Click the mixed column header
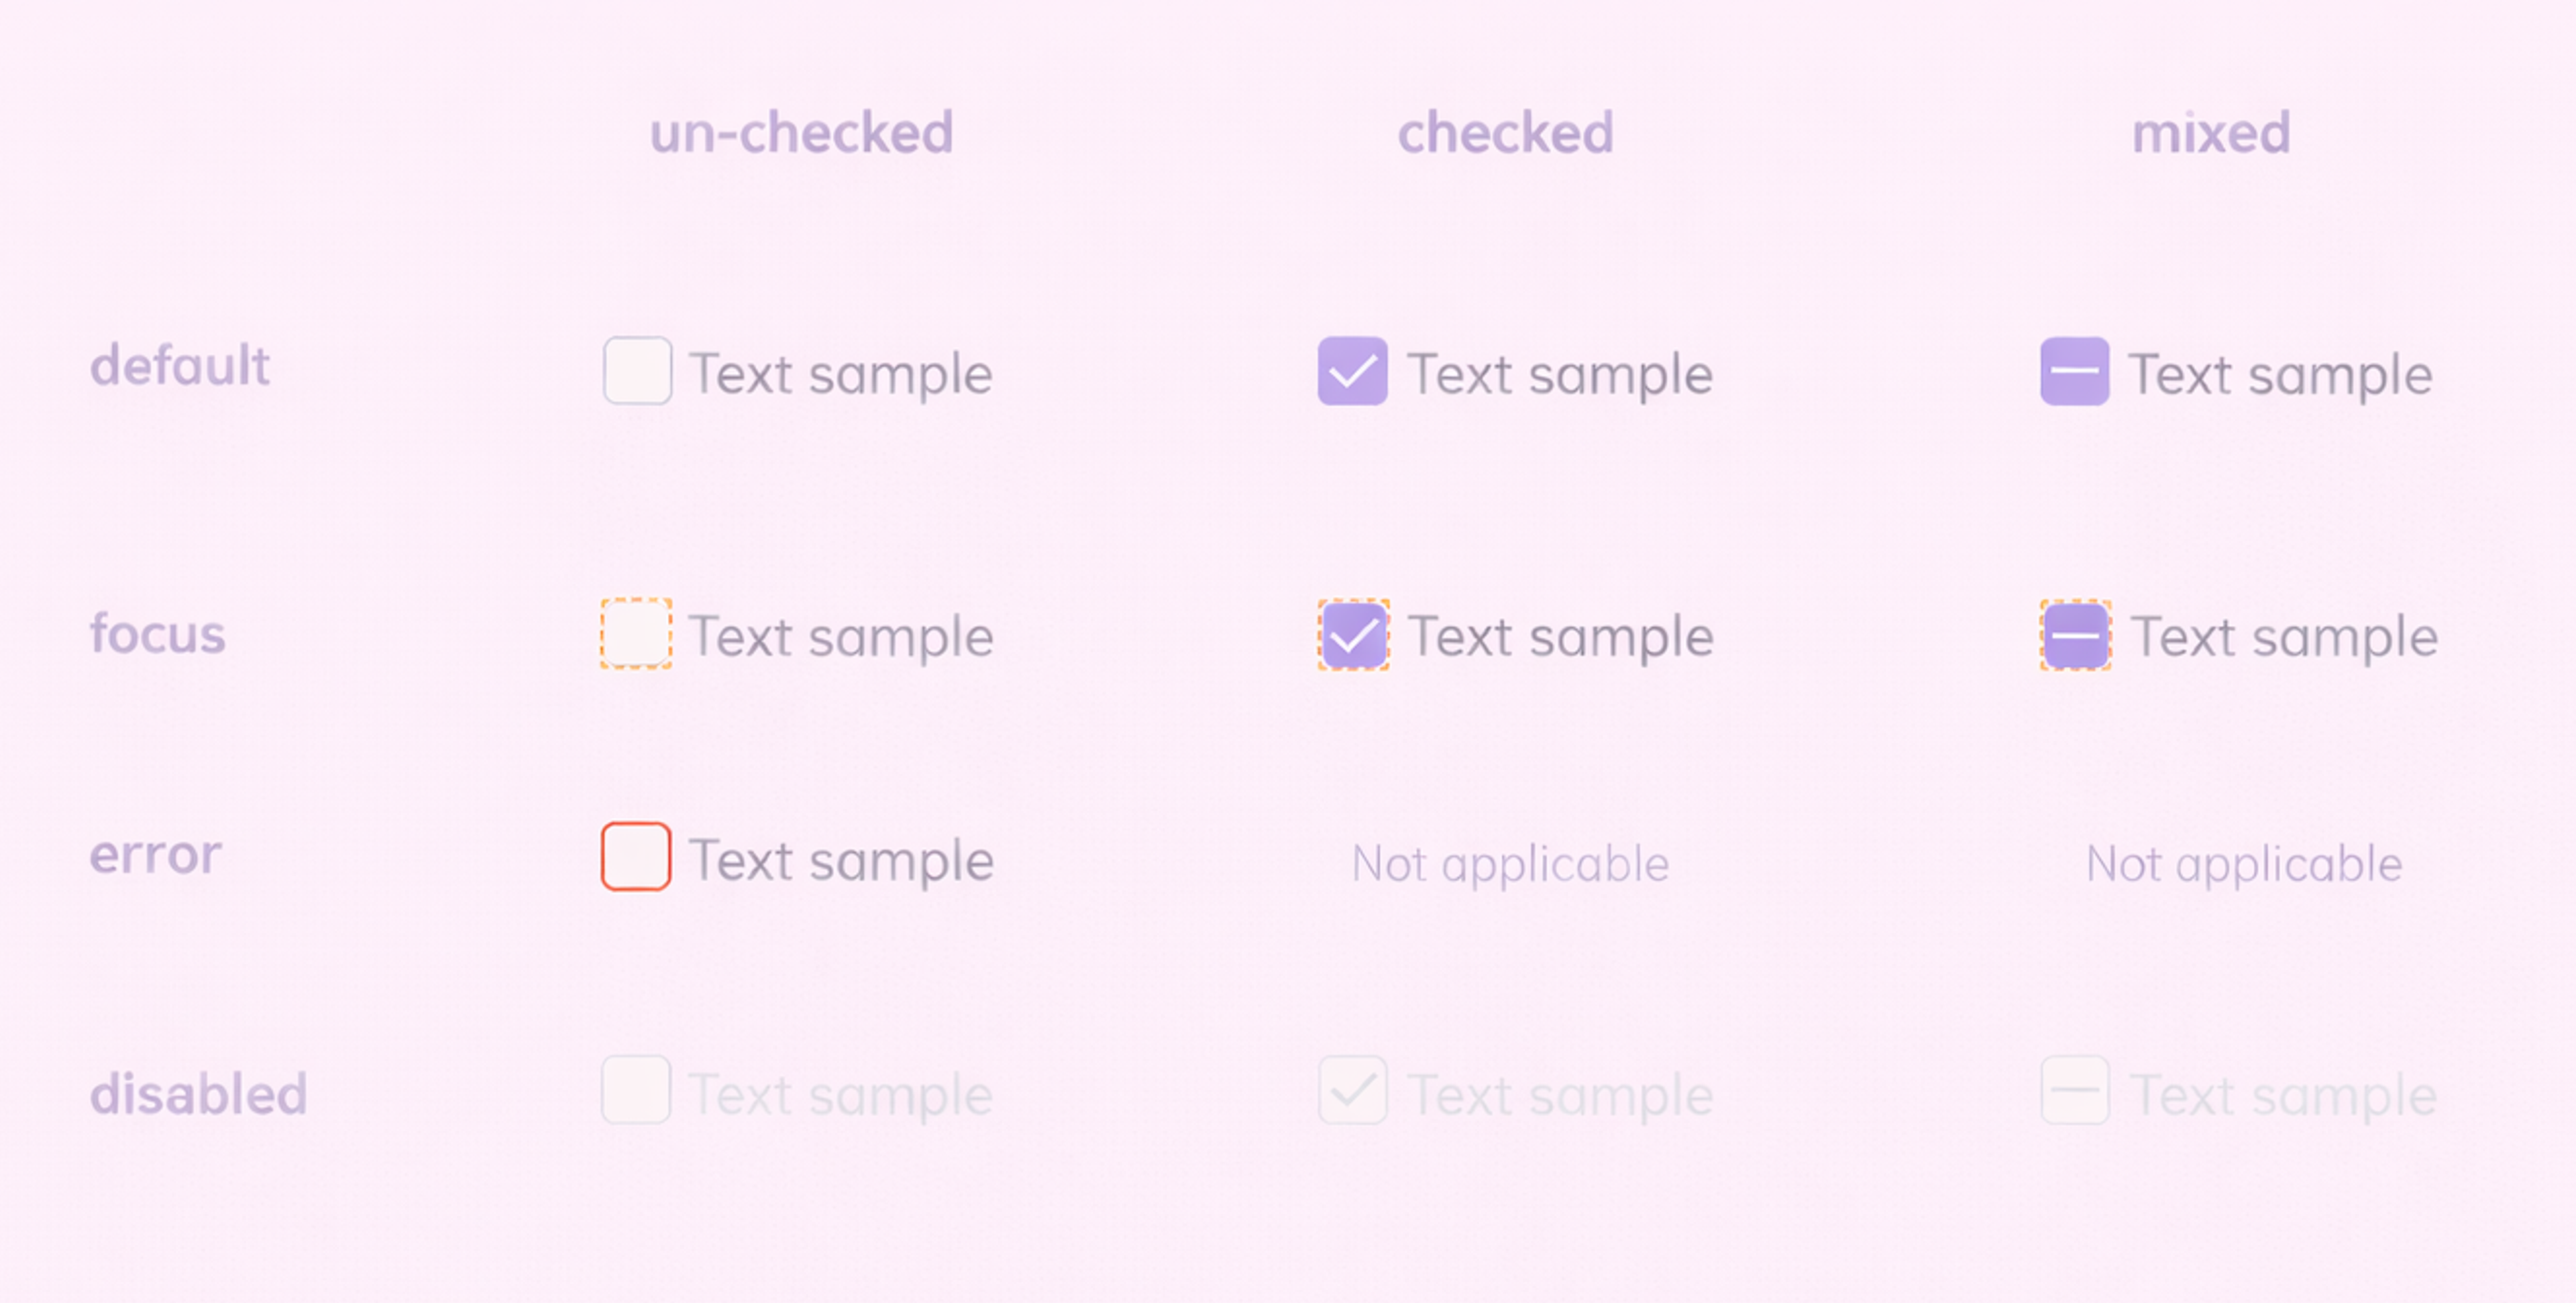This screenshot has height=1303, width=2576. tap(2210, 131)
